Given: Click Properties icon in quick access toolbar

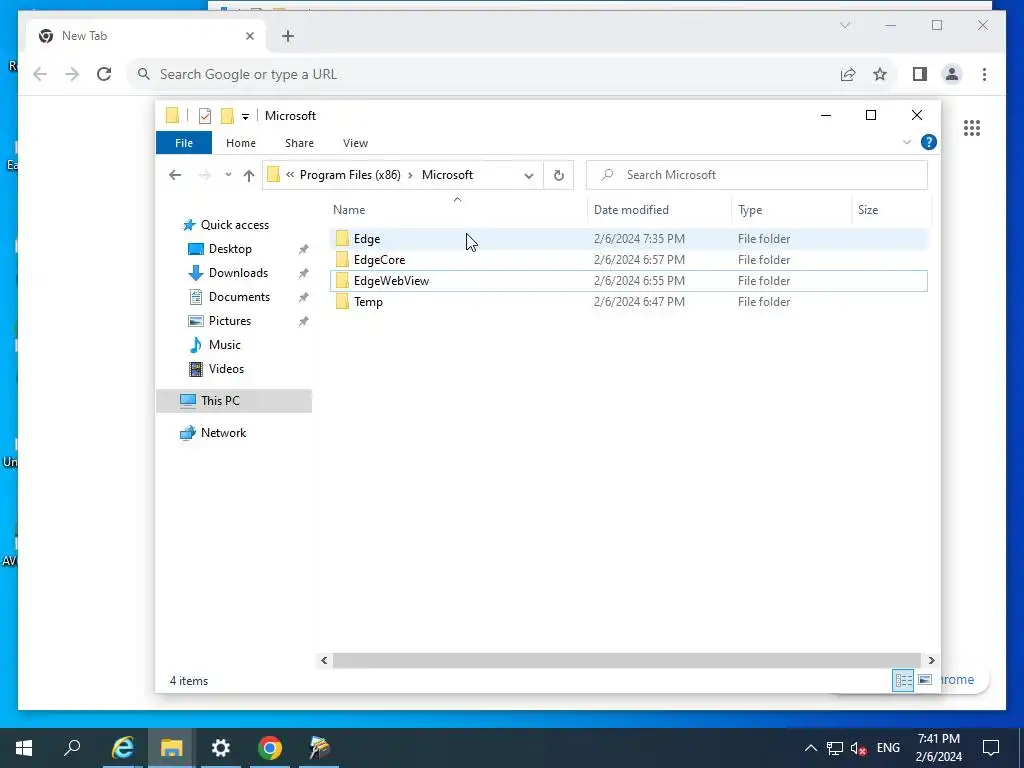Looking at the screenshot, I should (205, 116).
